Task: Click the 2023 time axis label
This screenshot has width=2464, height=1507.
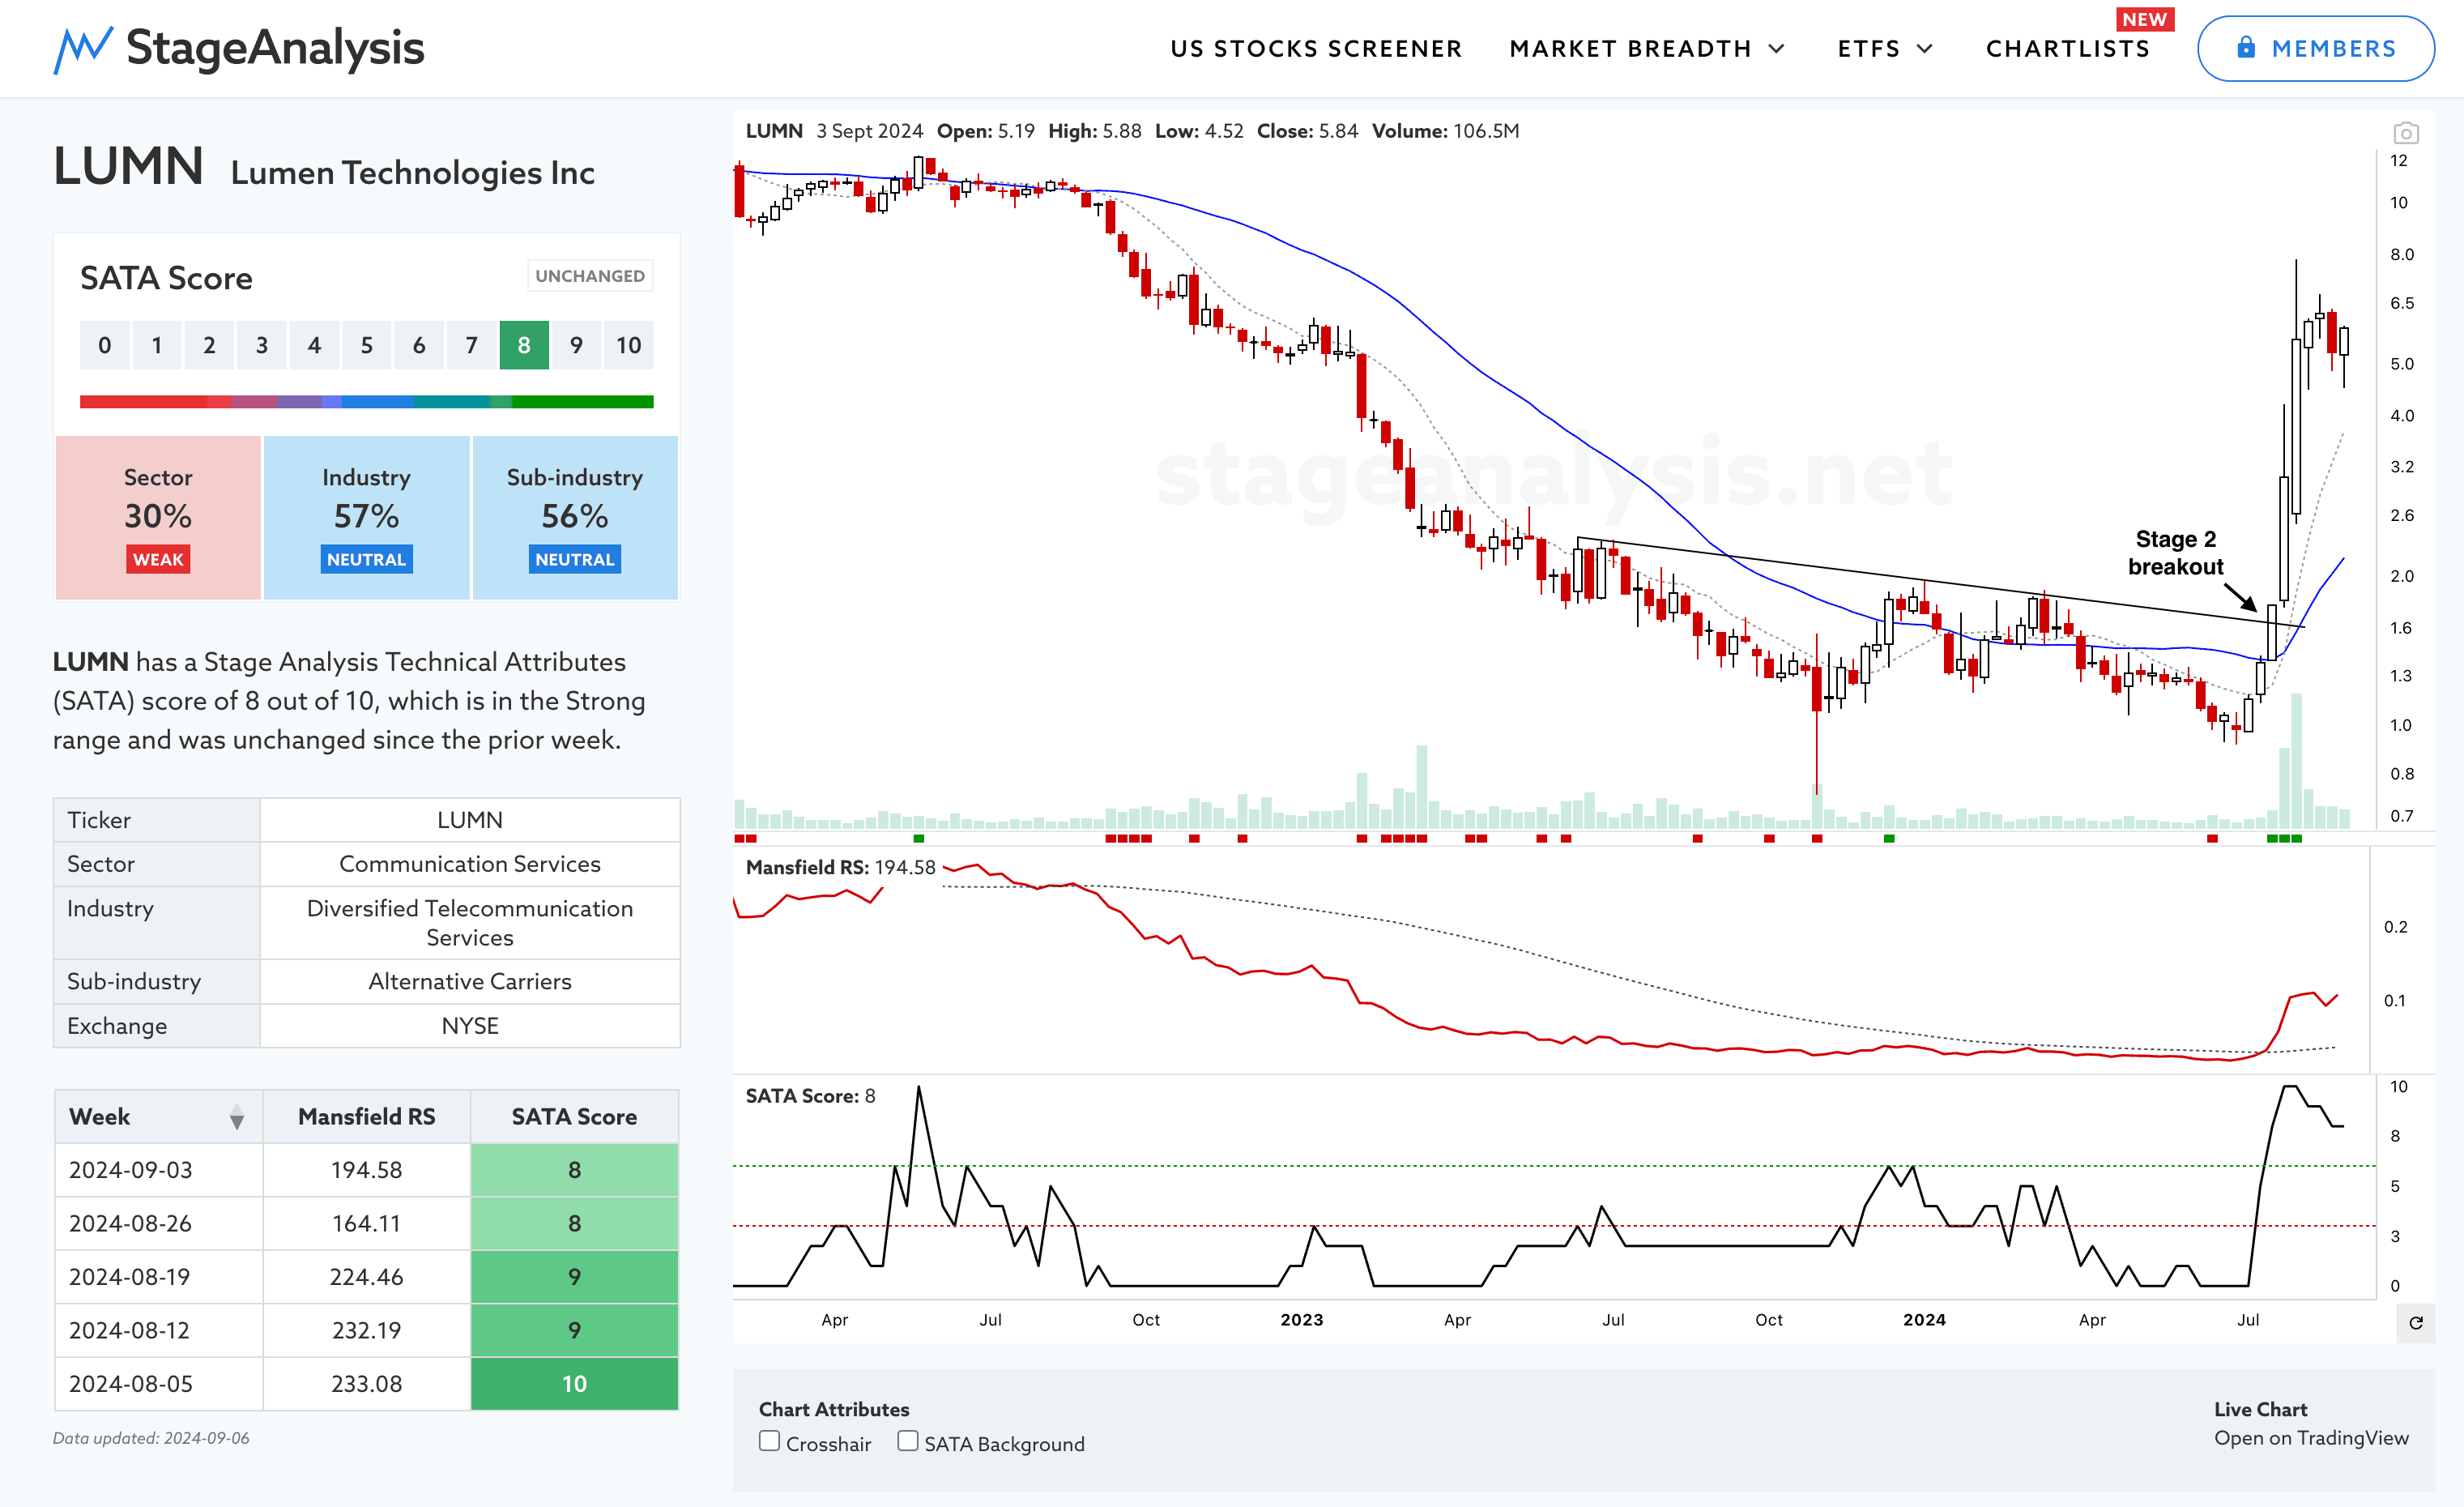Action: 1301,1320
